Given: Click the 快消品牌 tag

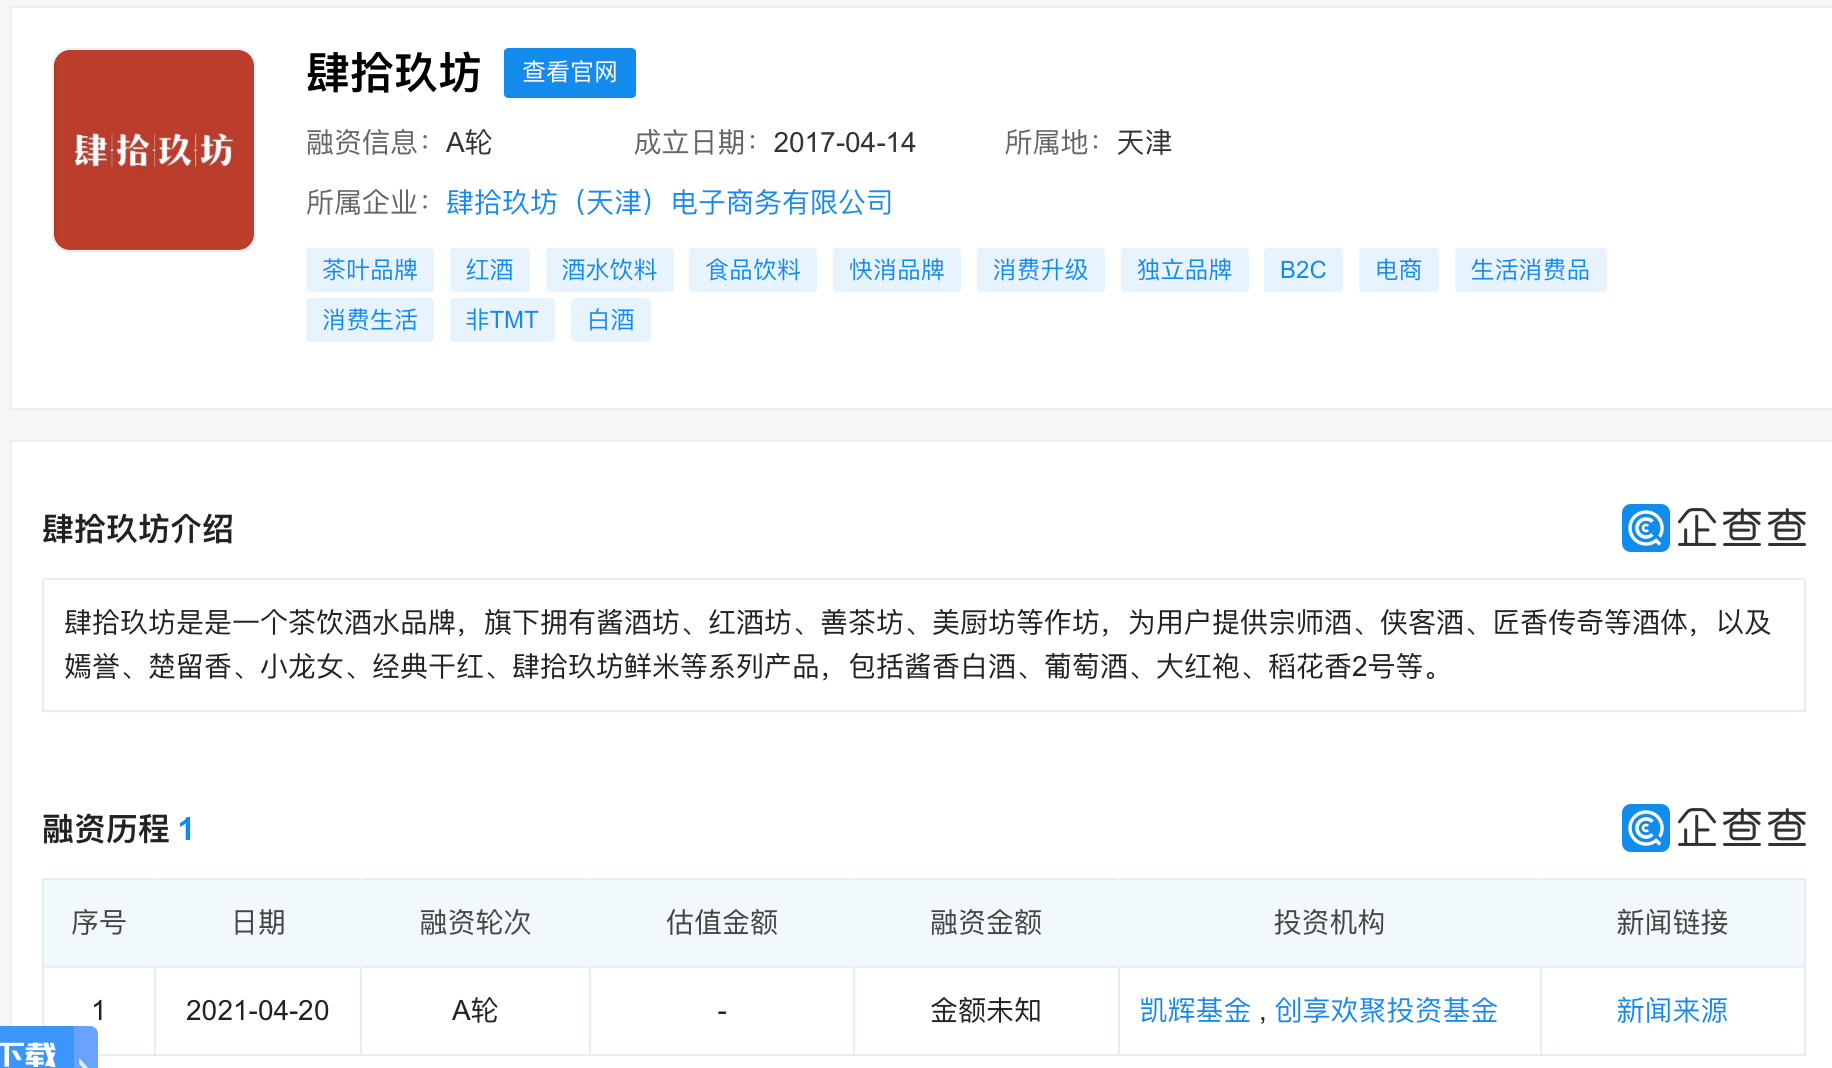Looking at the screenshot, I should click(x=897, y=270).
